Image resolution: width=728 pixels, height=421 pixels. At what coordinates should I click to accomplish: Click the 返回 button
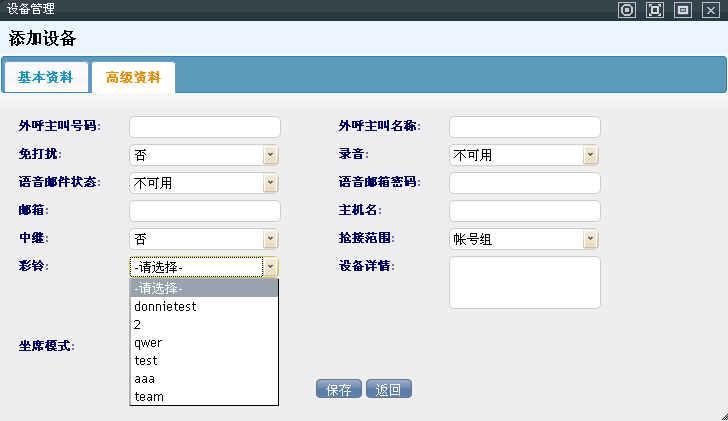point(389,390)
